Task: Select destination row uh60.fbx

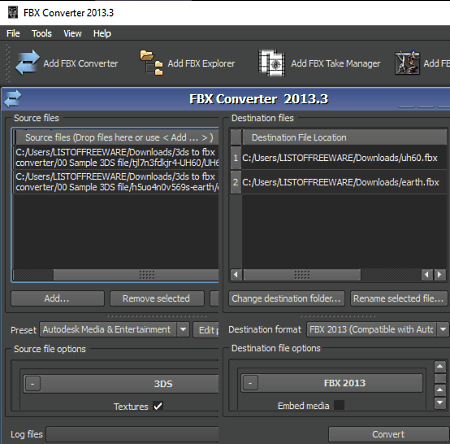Action: [344, 158]
